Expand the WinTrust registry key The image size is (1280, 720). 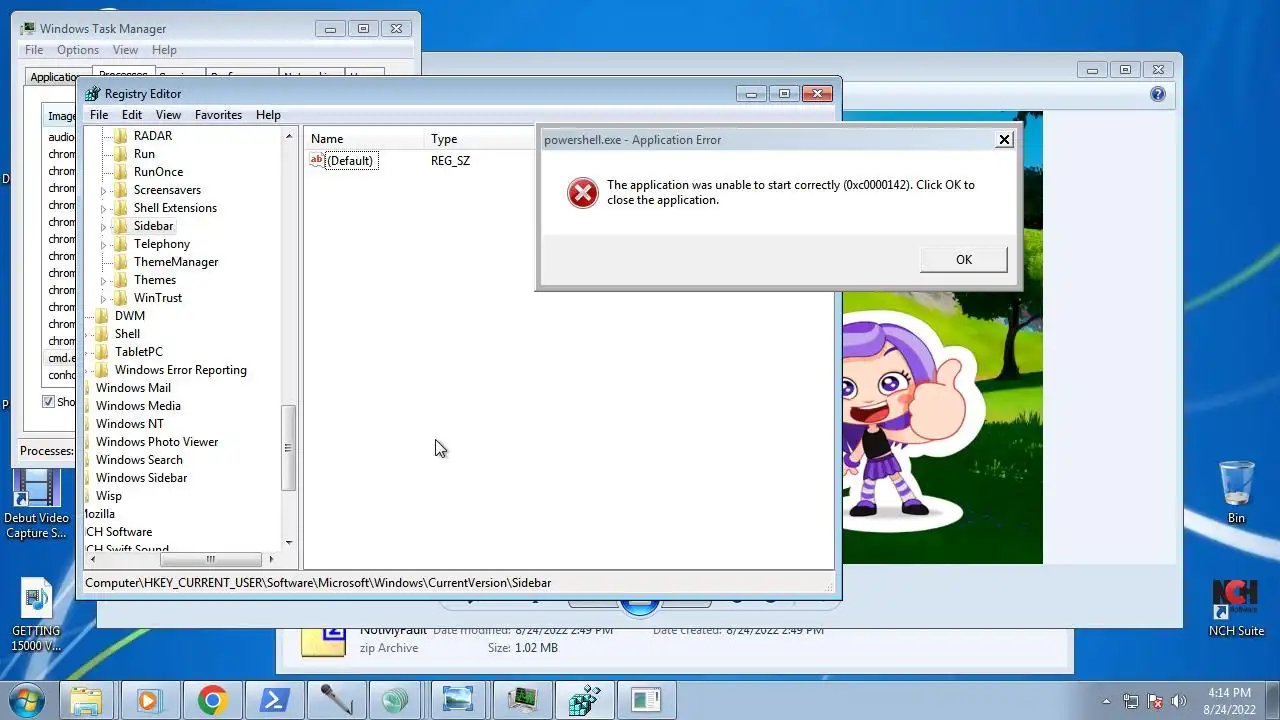tap(103, 298)
